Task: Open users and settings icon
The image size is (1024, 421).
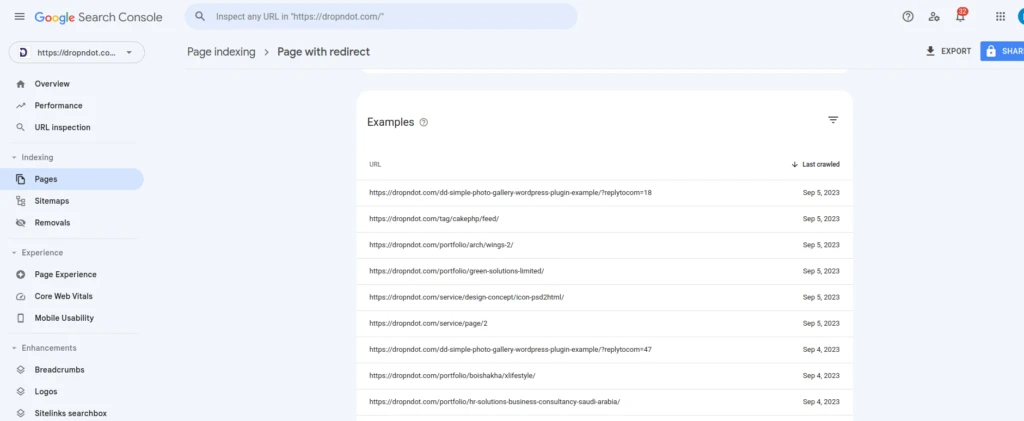Action: tap(934, 17)
